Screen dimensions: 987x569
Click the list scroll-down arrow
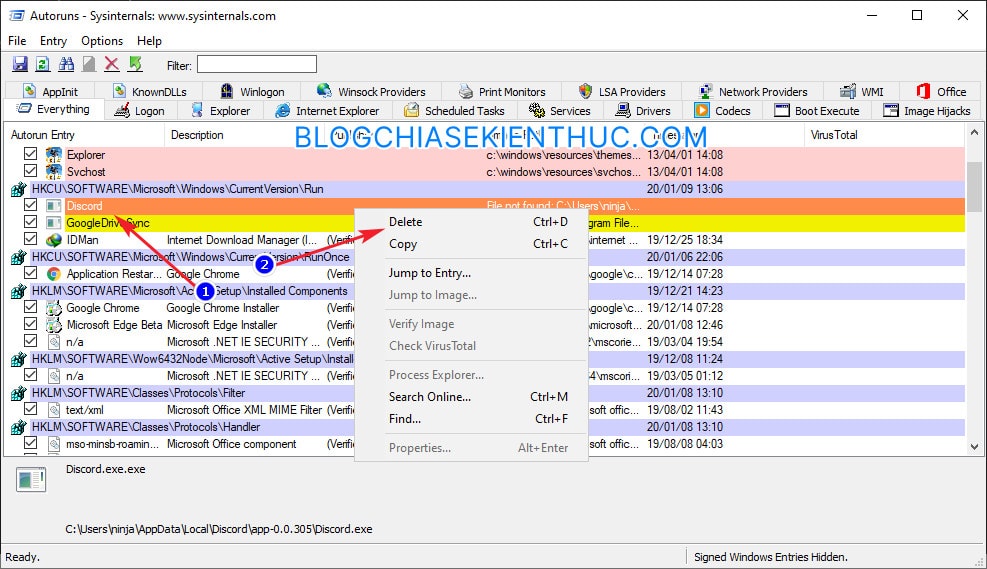tap(974, 447)
